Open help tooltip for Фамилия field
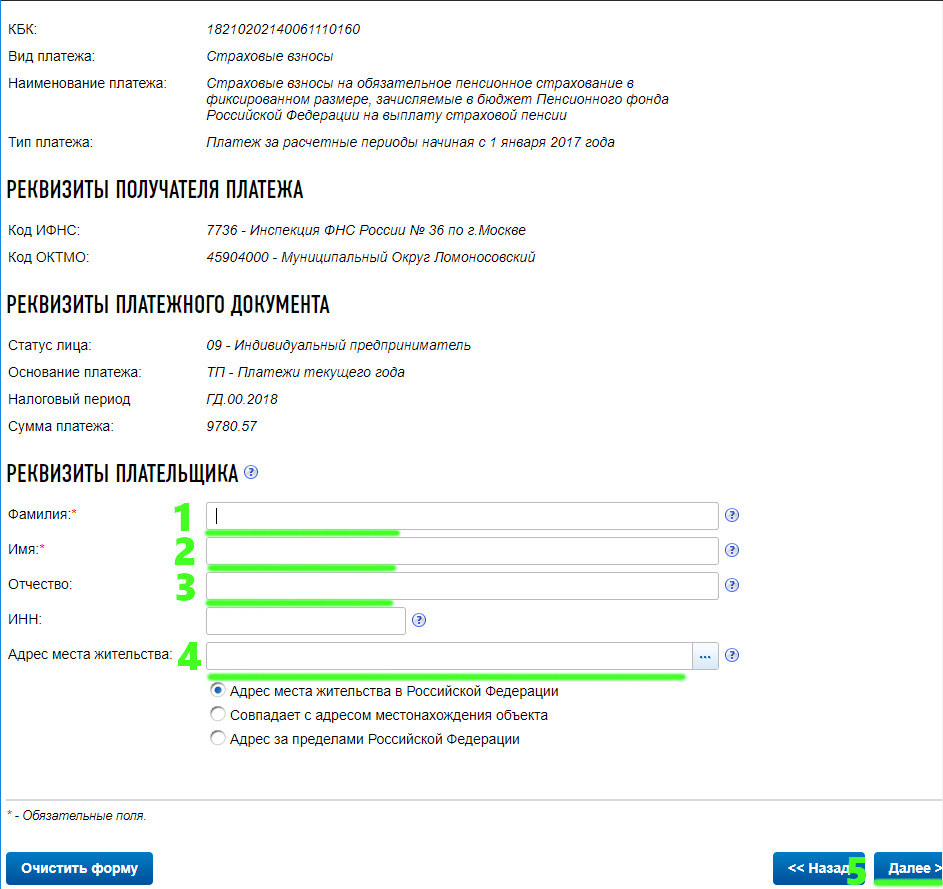943x889 pixels. pos(732,516)
